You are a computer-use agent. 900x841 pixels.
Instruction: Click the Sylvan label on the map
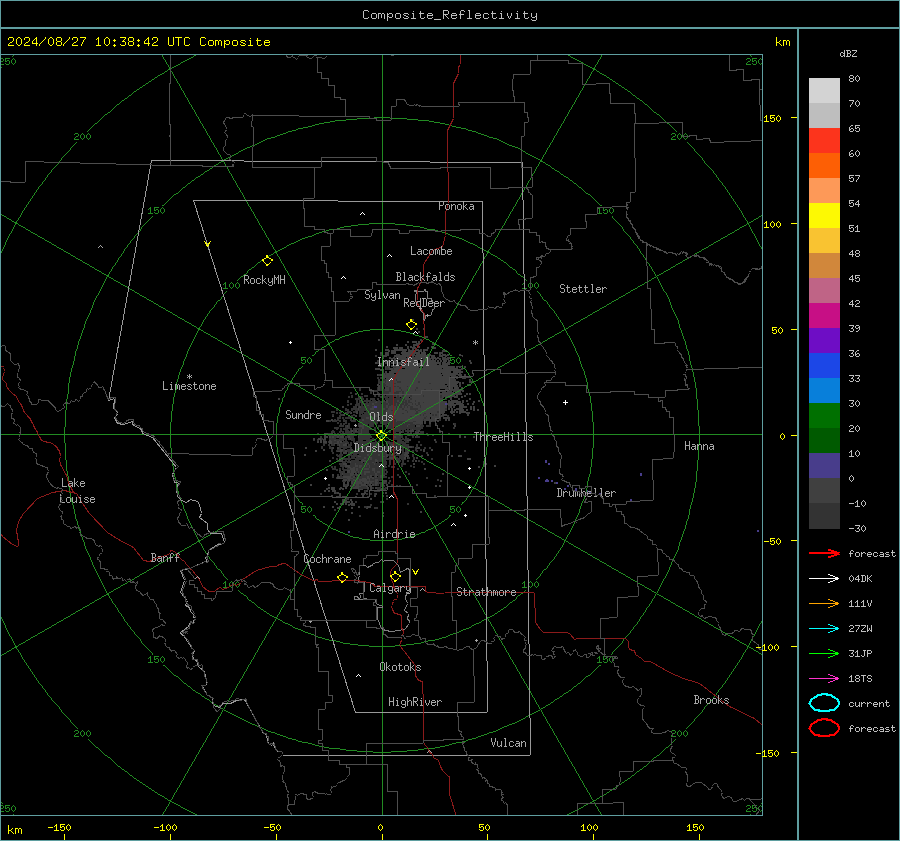tap(382, 295)
